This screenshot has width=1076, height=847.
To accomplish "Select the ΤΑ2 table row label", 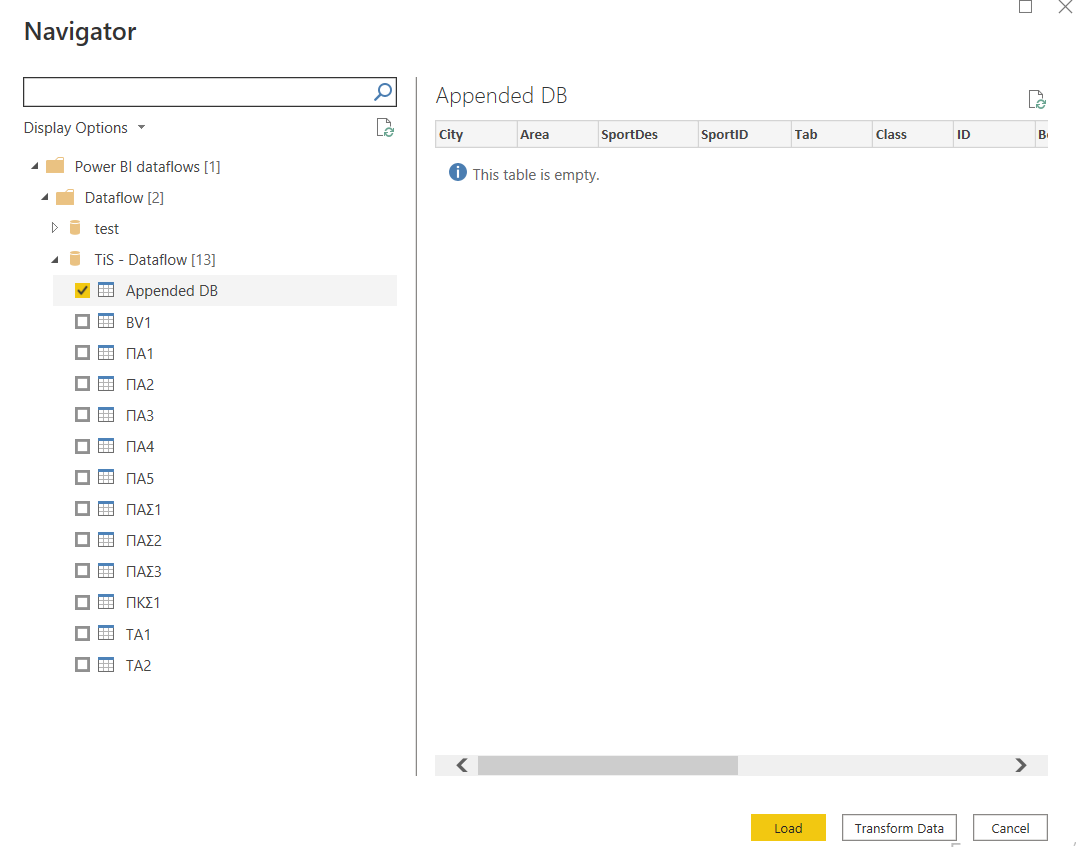I will click(x=138, y=665).
